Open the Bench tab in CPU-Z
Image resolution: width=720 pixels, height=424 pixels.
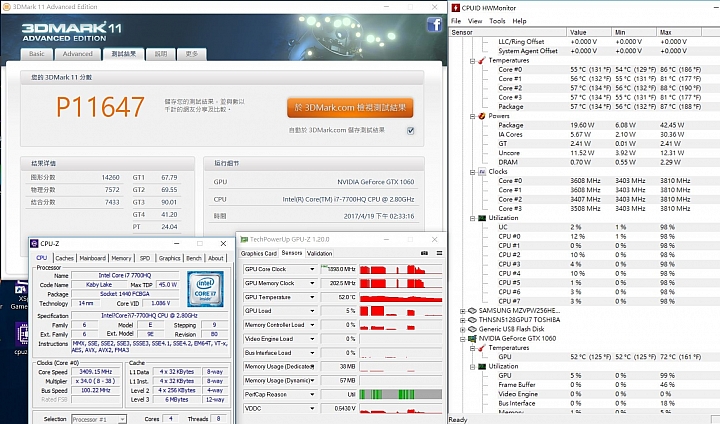coord(194,258)
